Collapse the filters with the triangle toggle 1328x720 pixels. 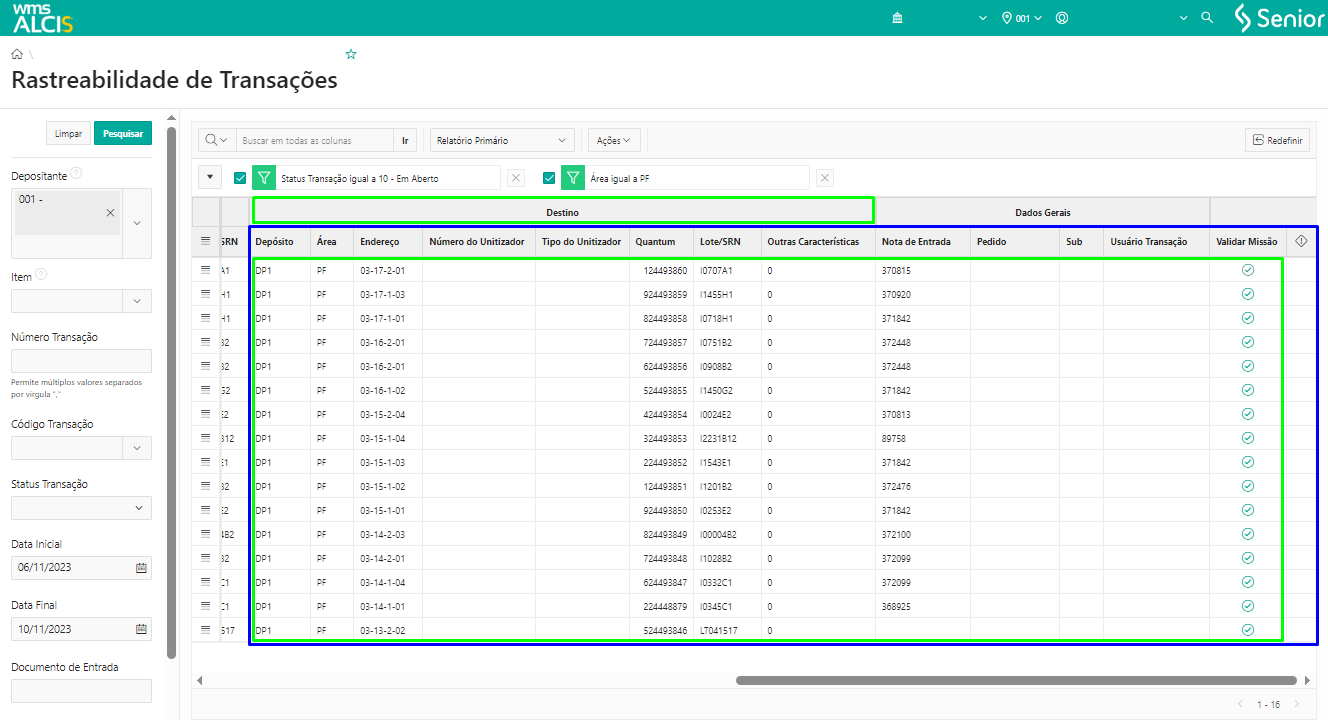210,178
